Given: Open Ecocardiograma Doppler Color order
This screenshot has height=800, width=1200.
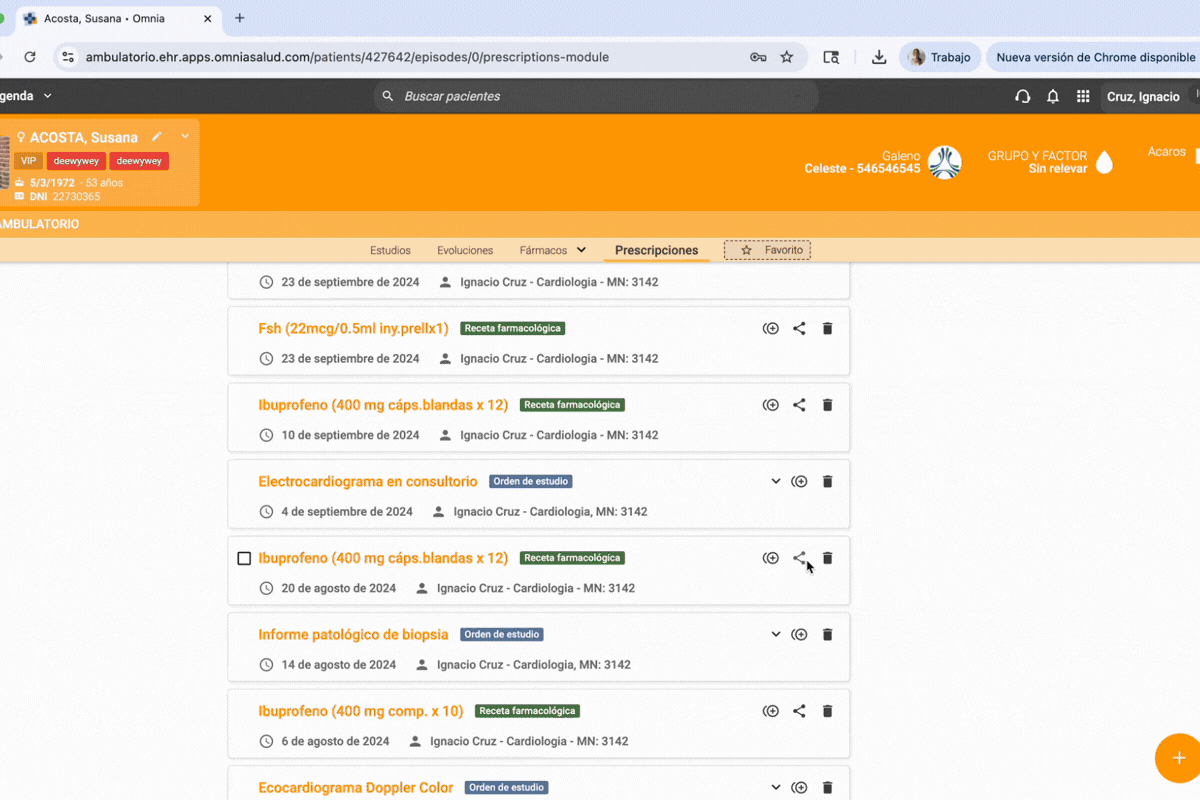Looking at the screenshot, I should [355, 788].
